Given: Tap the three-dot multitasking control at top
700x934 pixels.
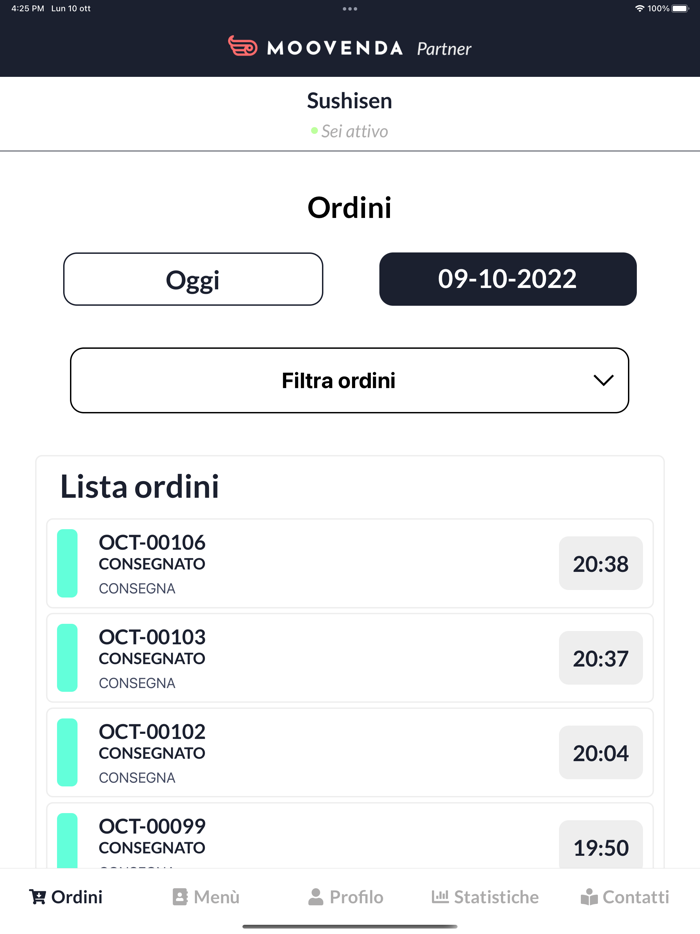Looking at the screenshot, I should (349, 9).
